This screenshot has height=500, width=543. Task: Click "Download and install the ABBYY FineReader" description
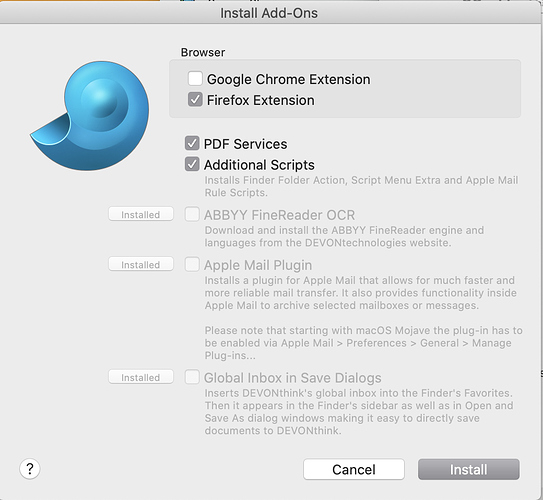point(344,236)
